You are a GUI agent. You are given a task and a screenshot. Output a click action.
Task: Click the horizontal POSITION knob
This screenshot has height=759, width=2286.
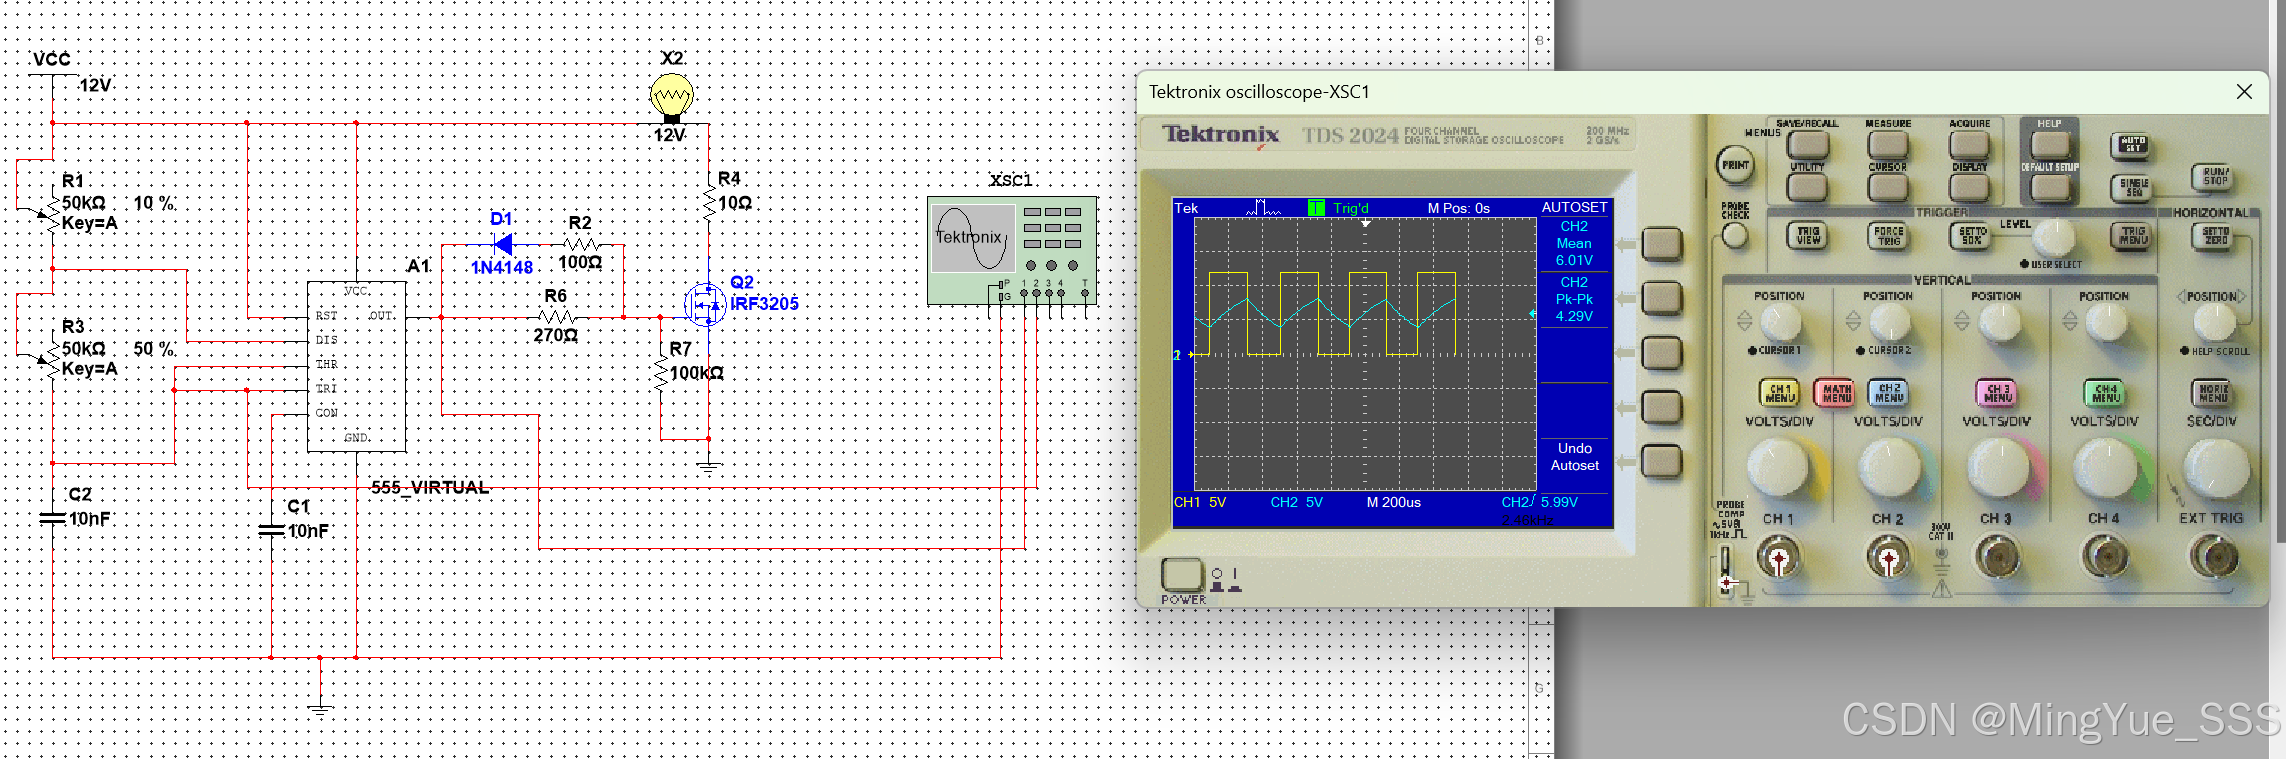pos(2214,323)
